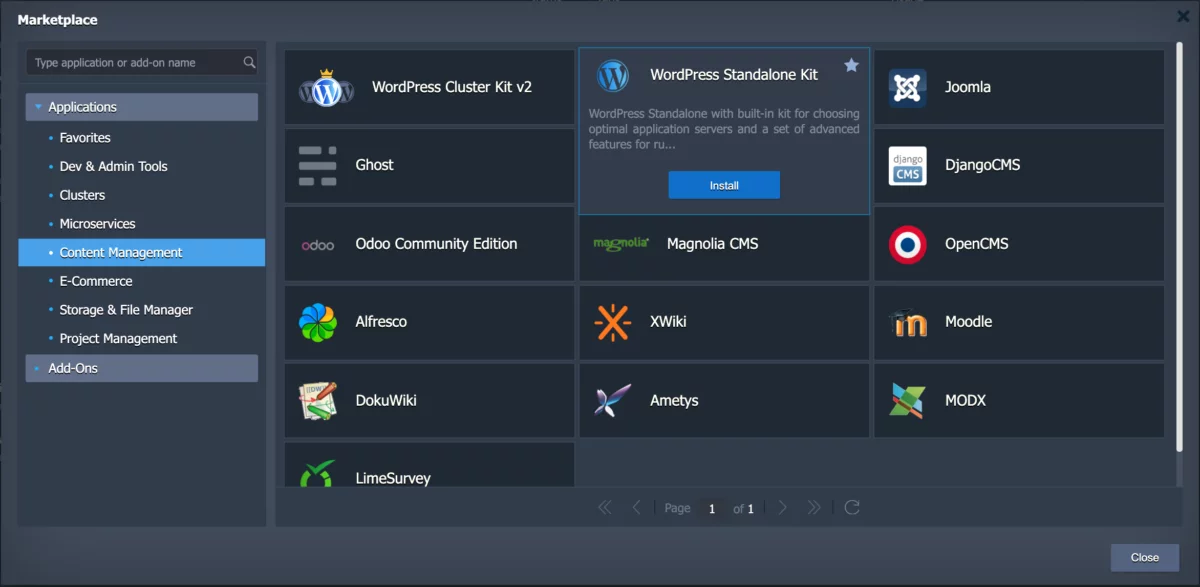Select the MODX application icon
The height and width of the screenshot is (587, 1200).
[907, 400]
